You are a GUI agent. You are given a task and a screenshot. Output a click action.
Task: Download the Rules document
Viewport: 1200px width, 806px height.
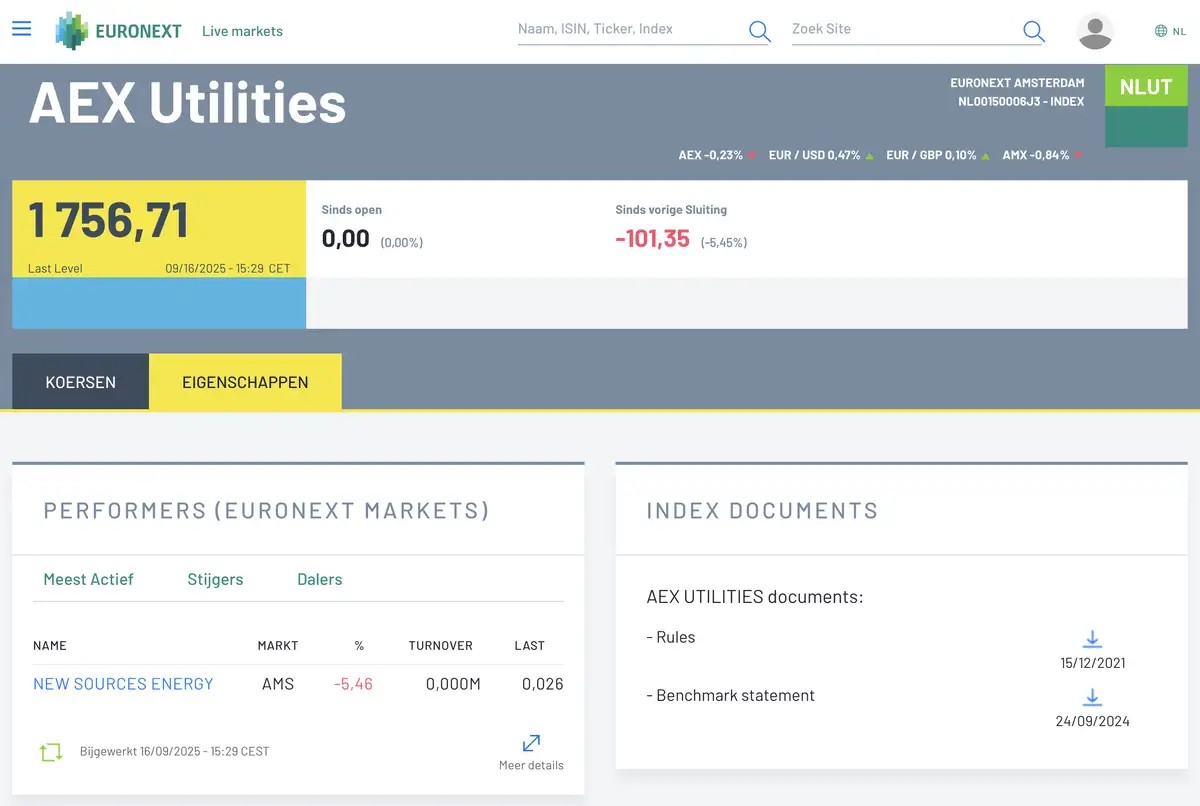(x=1093, y=638)
